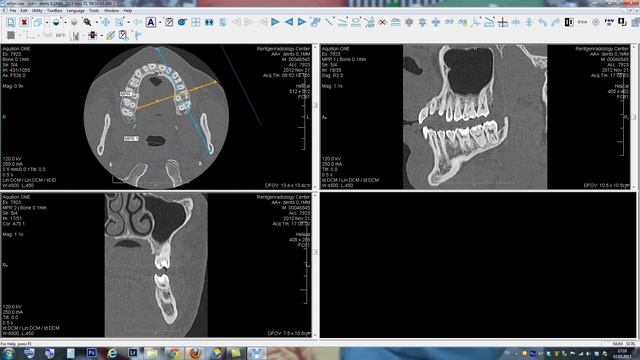Viewport: 640px width, 360px height.
Task: Select the line measurement tool
Action: tap(329, 22)
